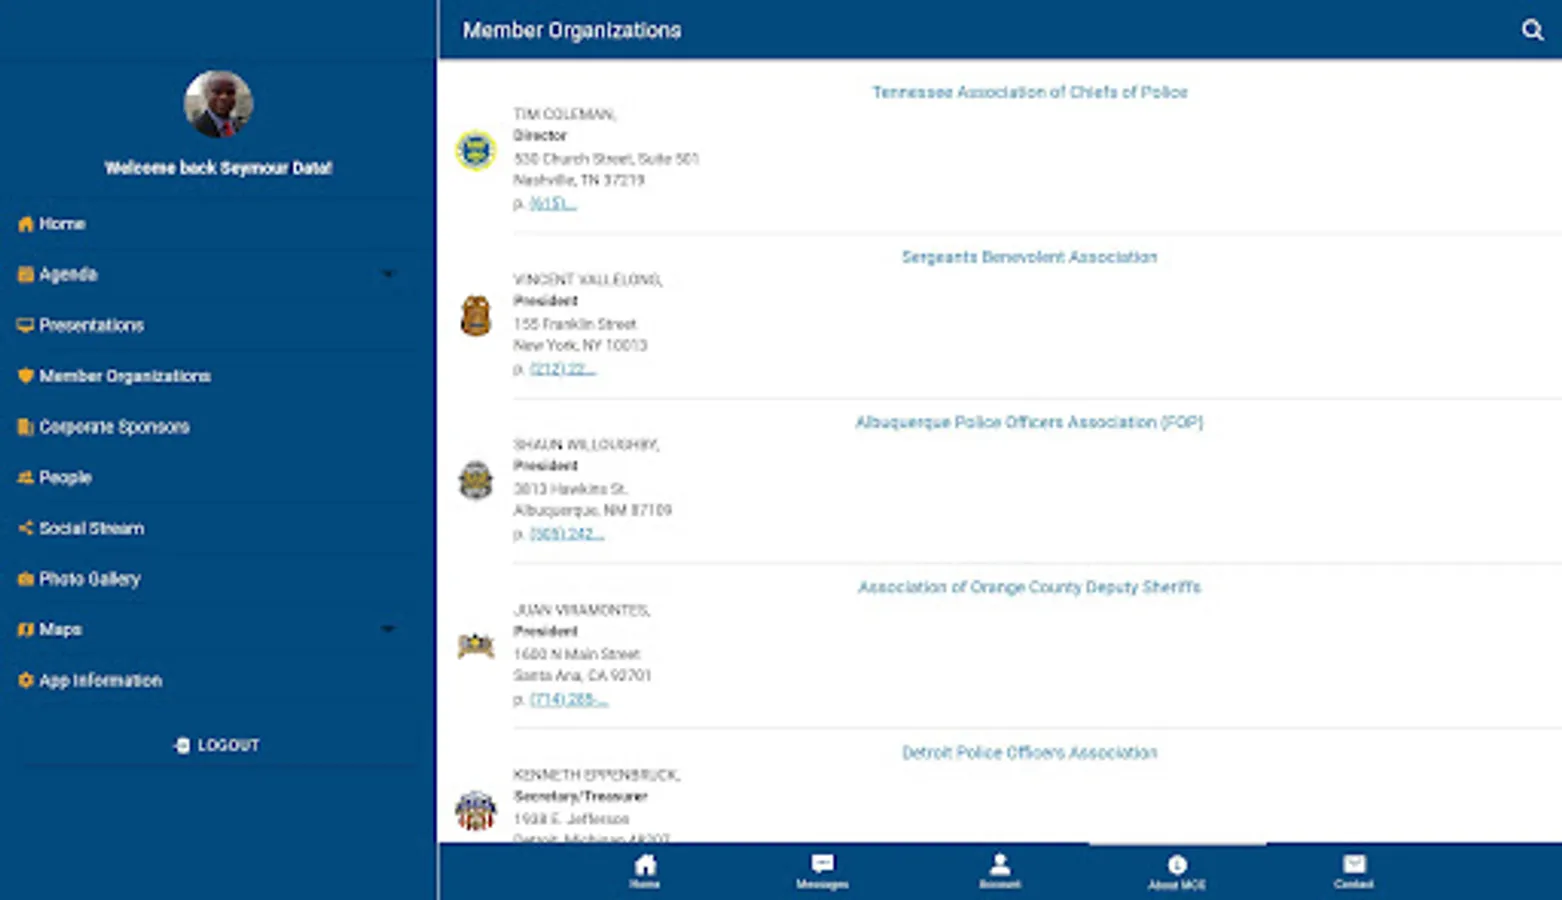The height and width of the screenshot is (900, 1562).
Task: Click the New York, NY 10013 address line
Action: pos(580,345)
